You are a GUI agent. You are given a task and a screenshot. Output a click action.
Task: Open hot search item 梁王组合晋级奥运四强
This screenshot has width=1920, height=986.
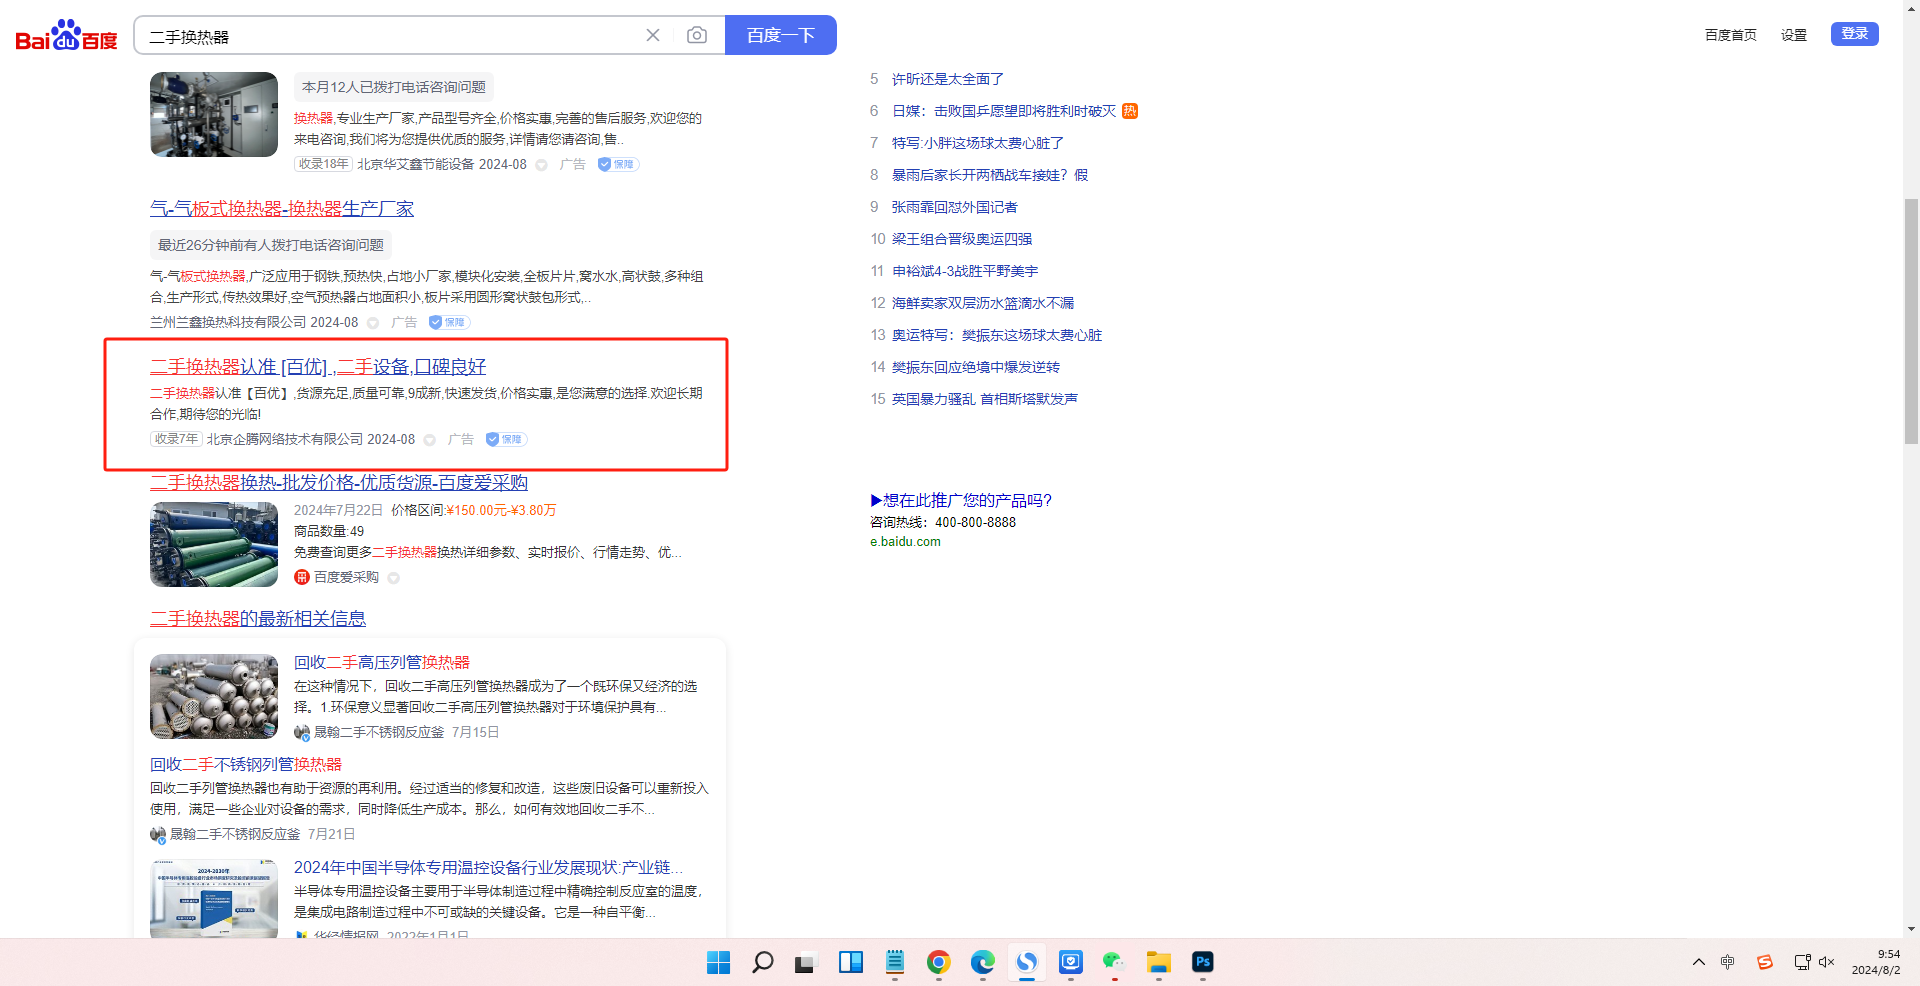961,239
